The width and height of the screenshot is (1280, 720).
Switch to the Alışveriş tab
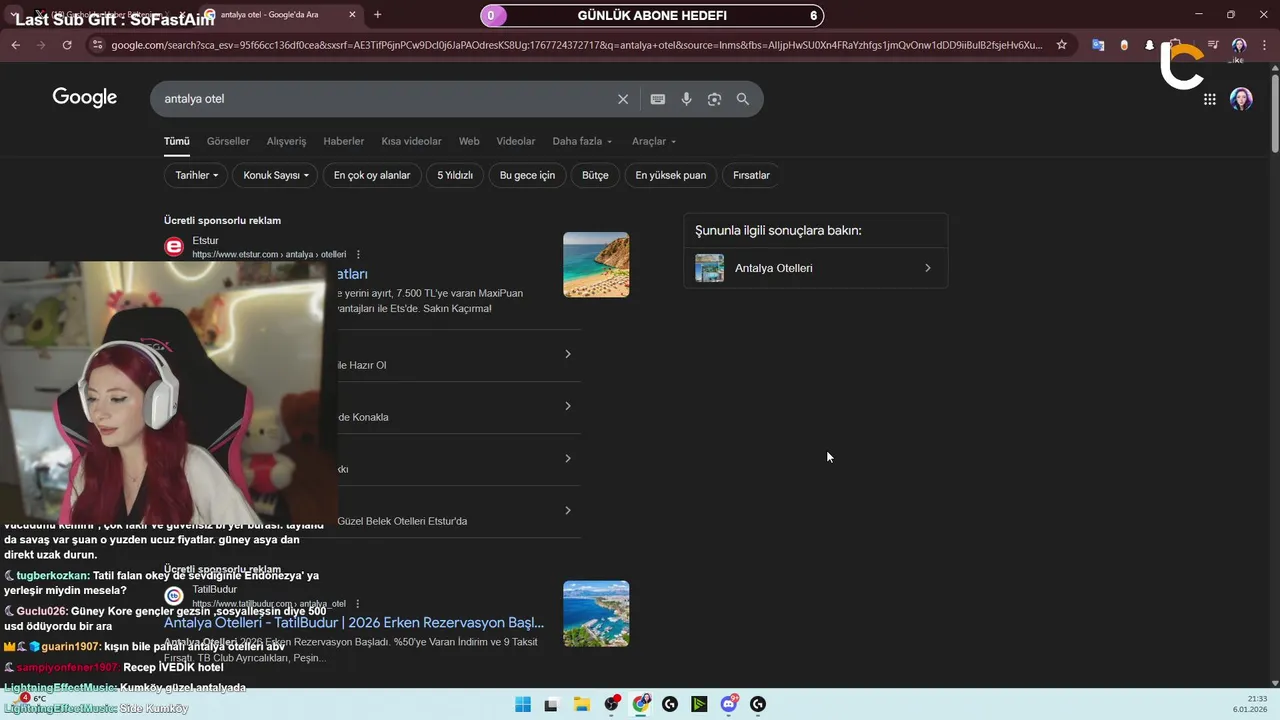[286, 141]
